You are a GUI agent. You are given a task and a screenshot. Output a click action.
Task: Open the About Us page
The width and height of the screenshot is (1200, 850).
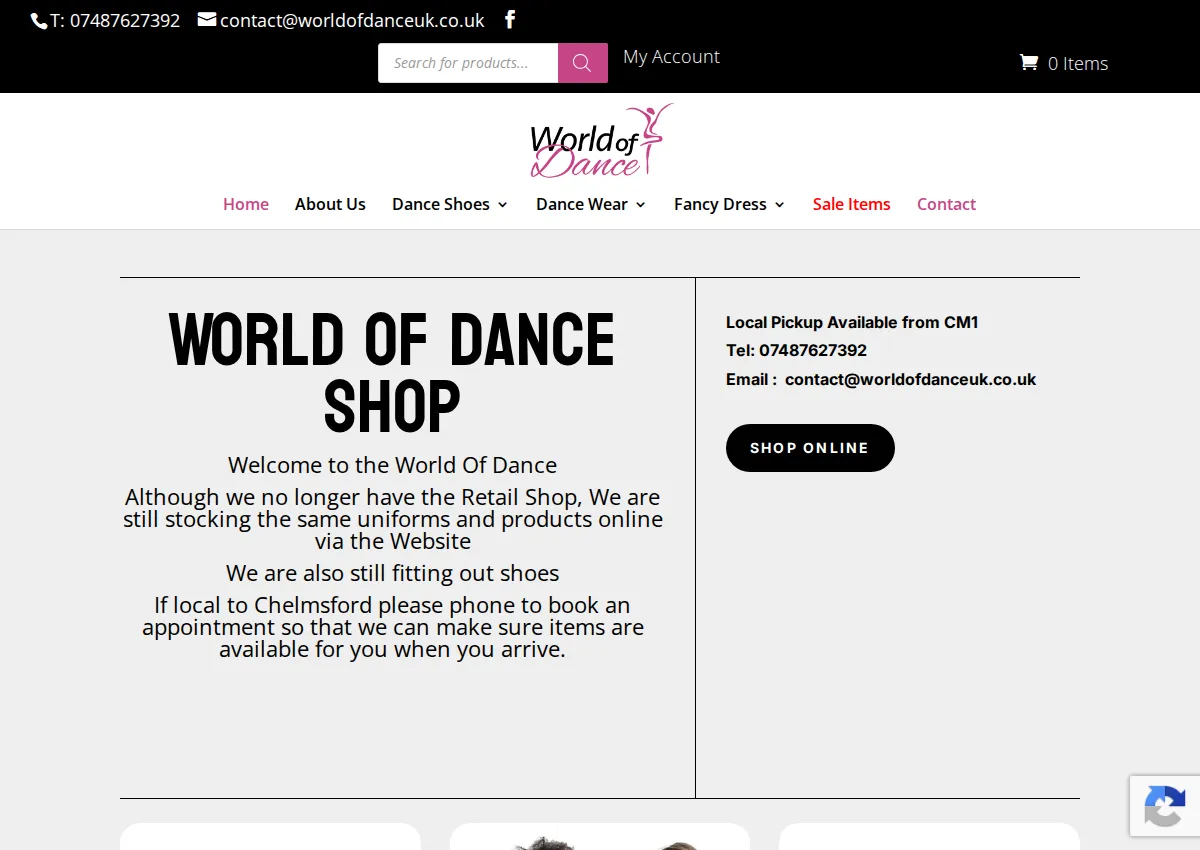(330, 204)
